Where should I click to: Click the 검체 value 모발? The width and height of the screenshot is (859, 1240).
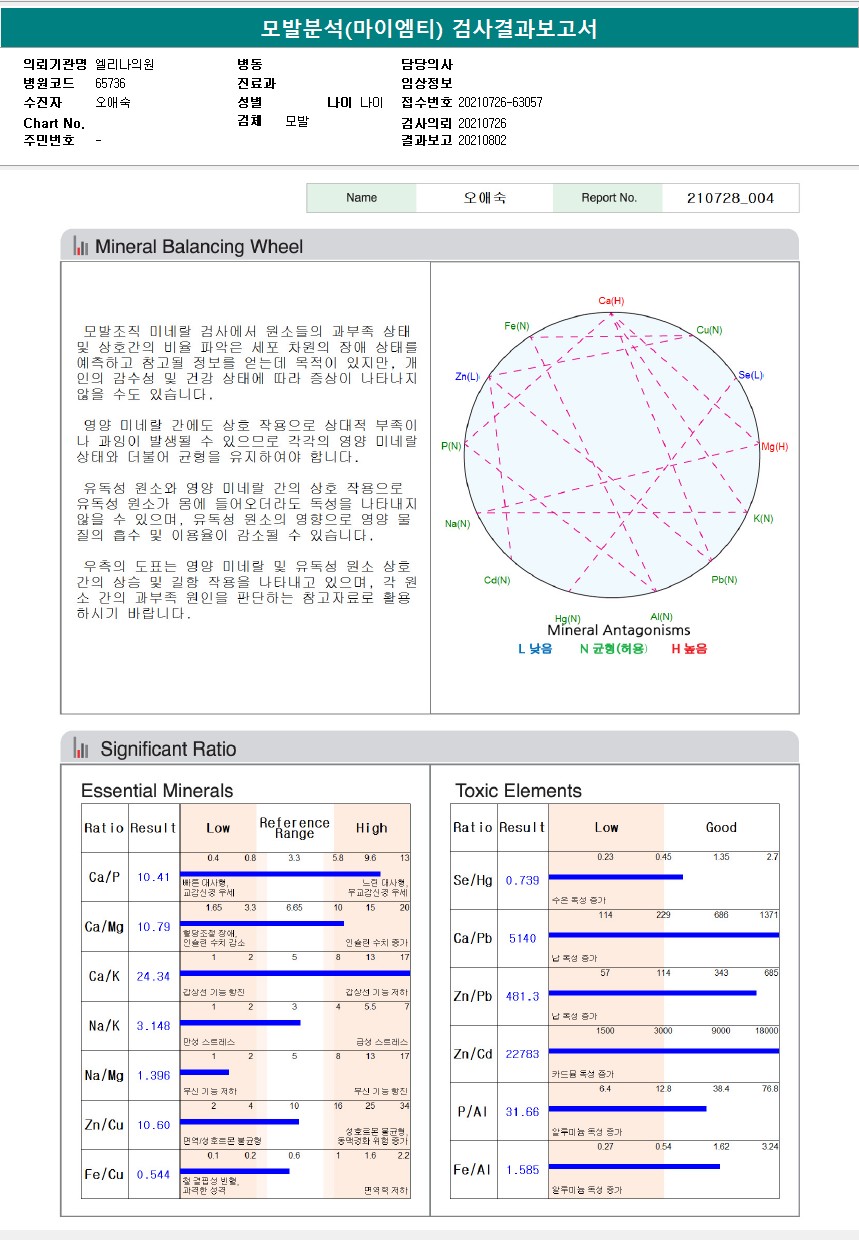pyautogui.click(x=297, y=121)
